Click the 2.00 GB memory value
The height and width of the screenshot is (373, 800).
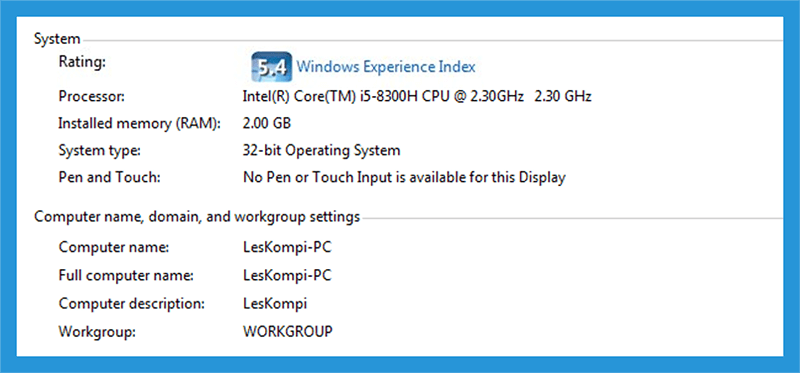coord(267,123)
